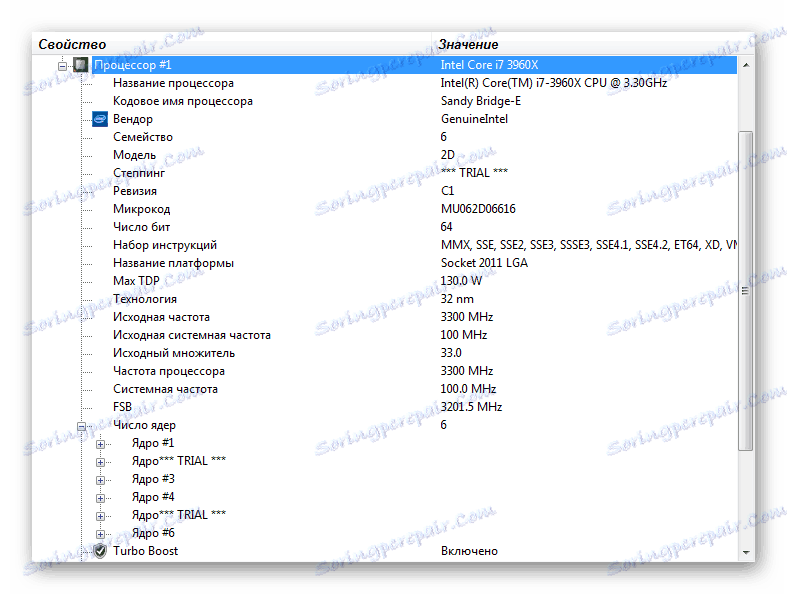The height and width of the screenshot is (594, 787).
Task: Click the value GenuineIntel
Action: (x=474, y=119)
